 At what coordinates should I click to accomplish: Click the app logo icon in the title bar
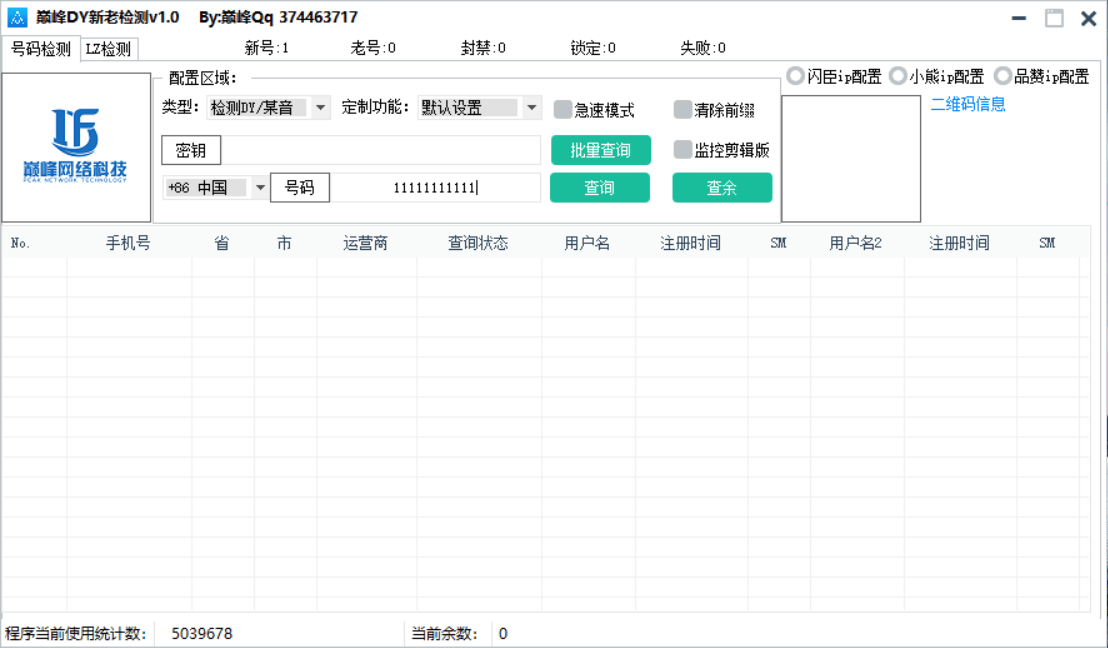tap(18, 17)
